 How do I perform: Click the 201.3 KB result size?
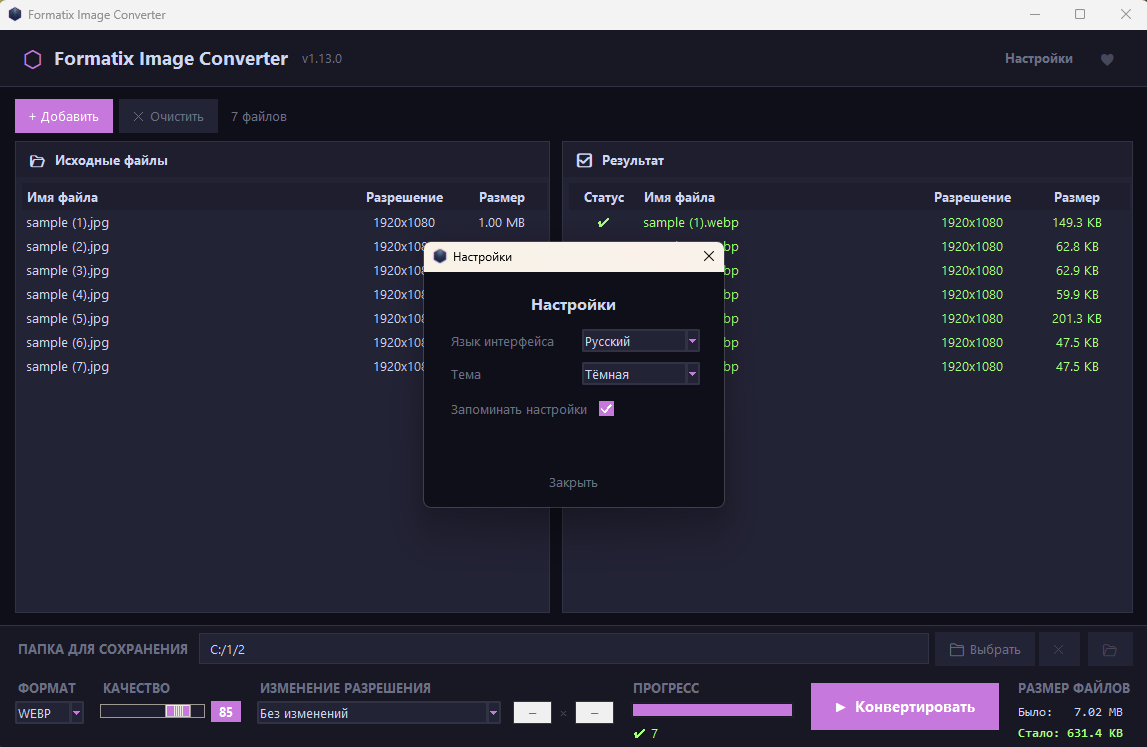coord(1077,319)
